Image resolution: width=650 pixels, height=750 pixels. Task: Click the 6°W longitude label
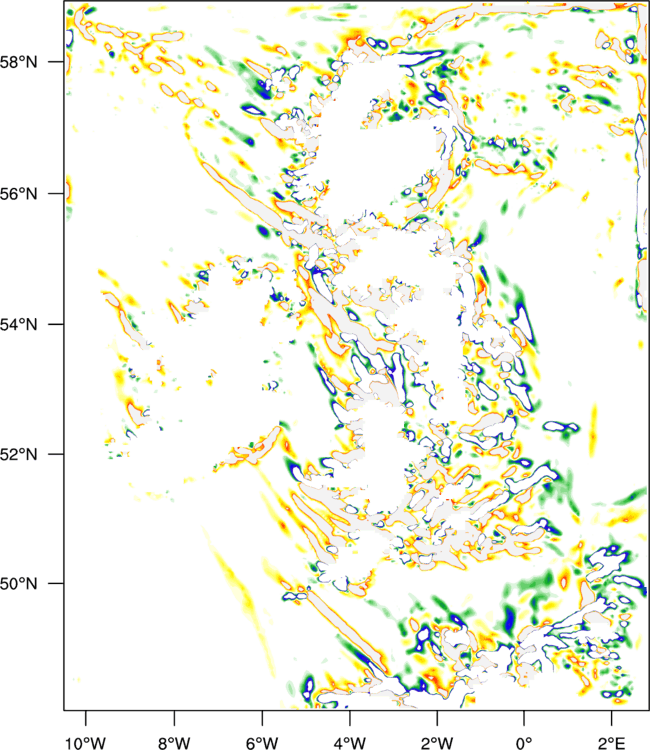(262, 743)
